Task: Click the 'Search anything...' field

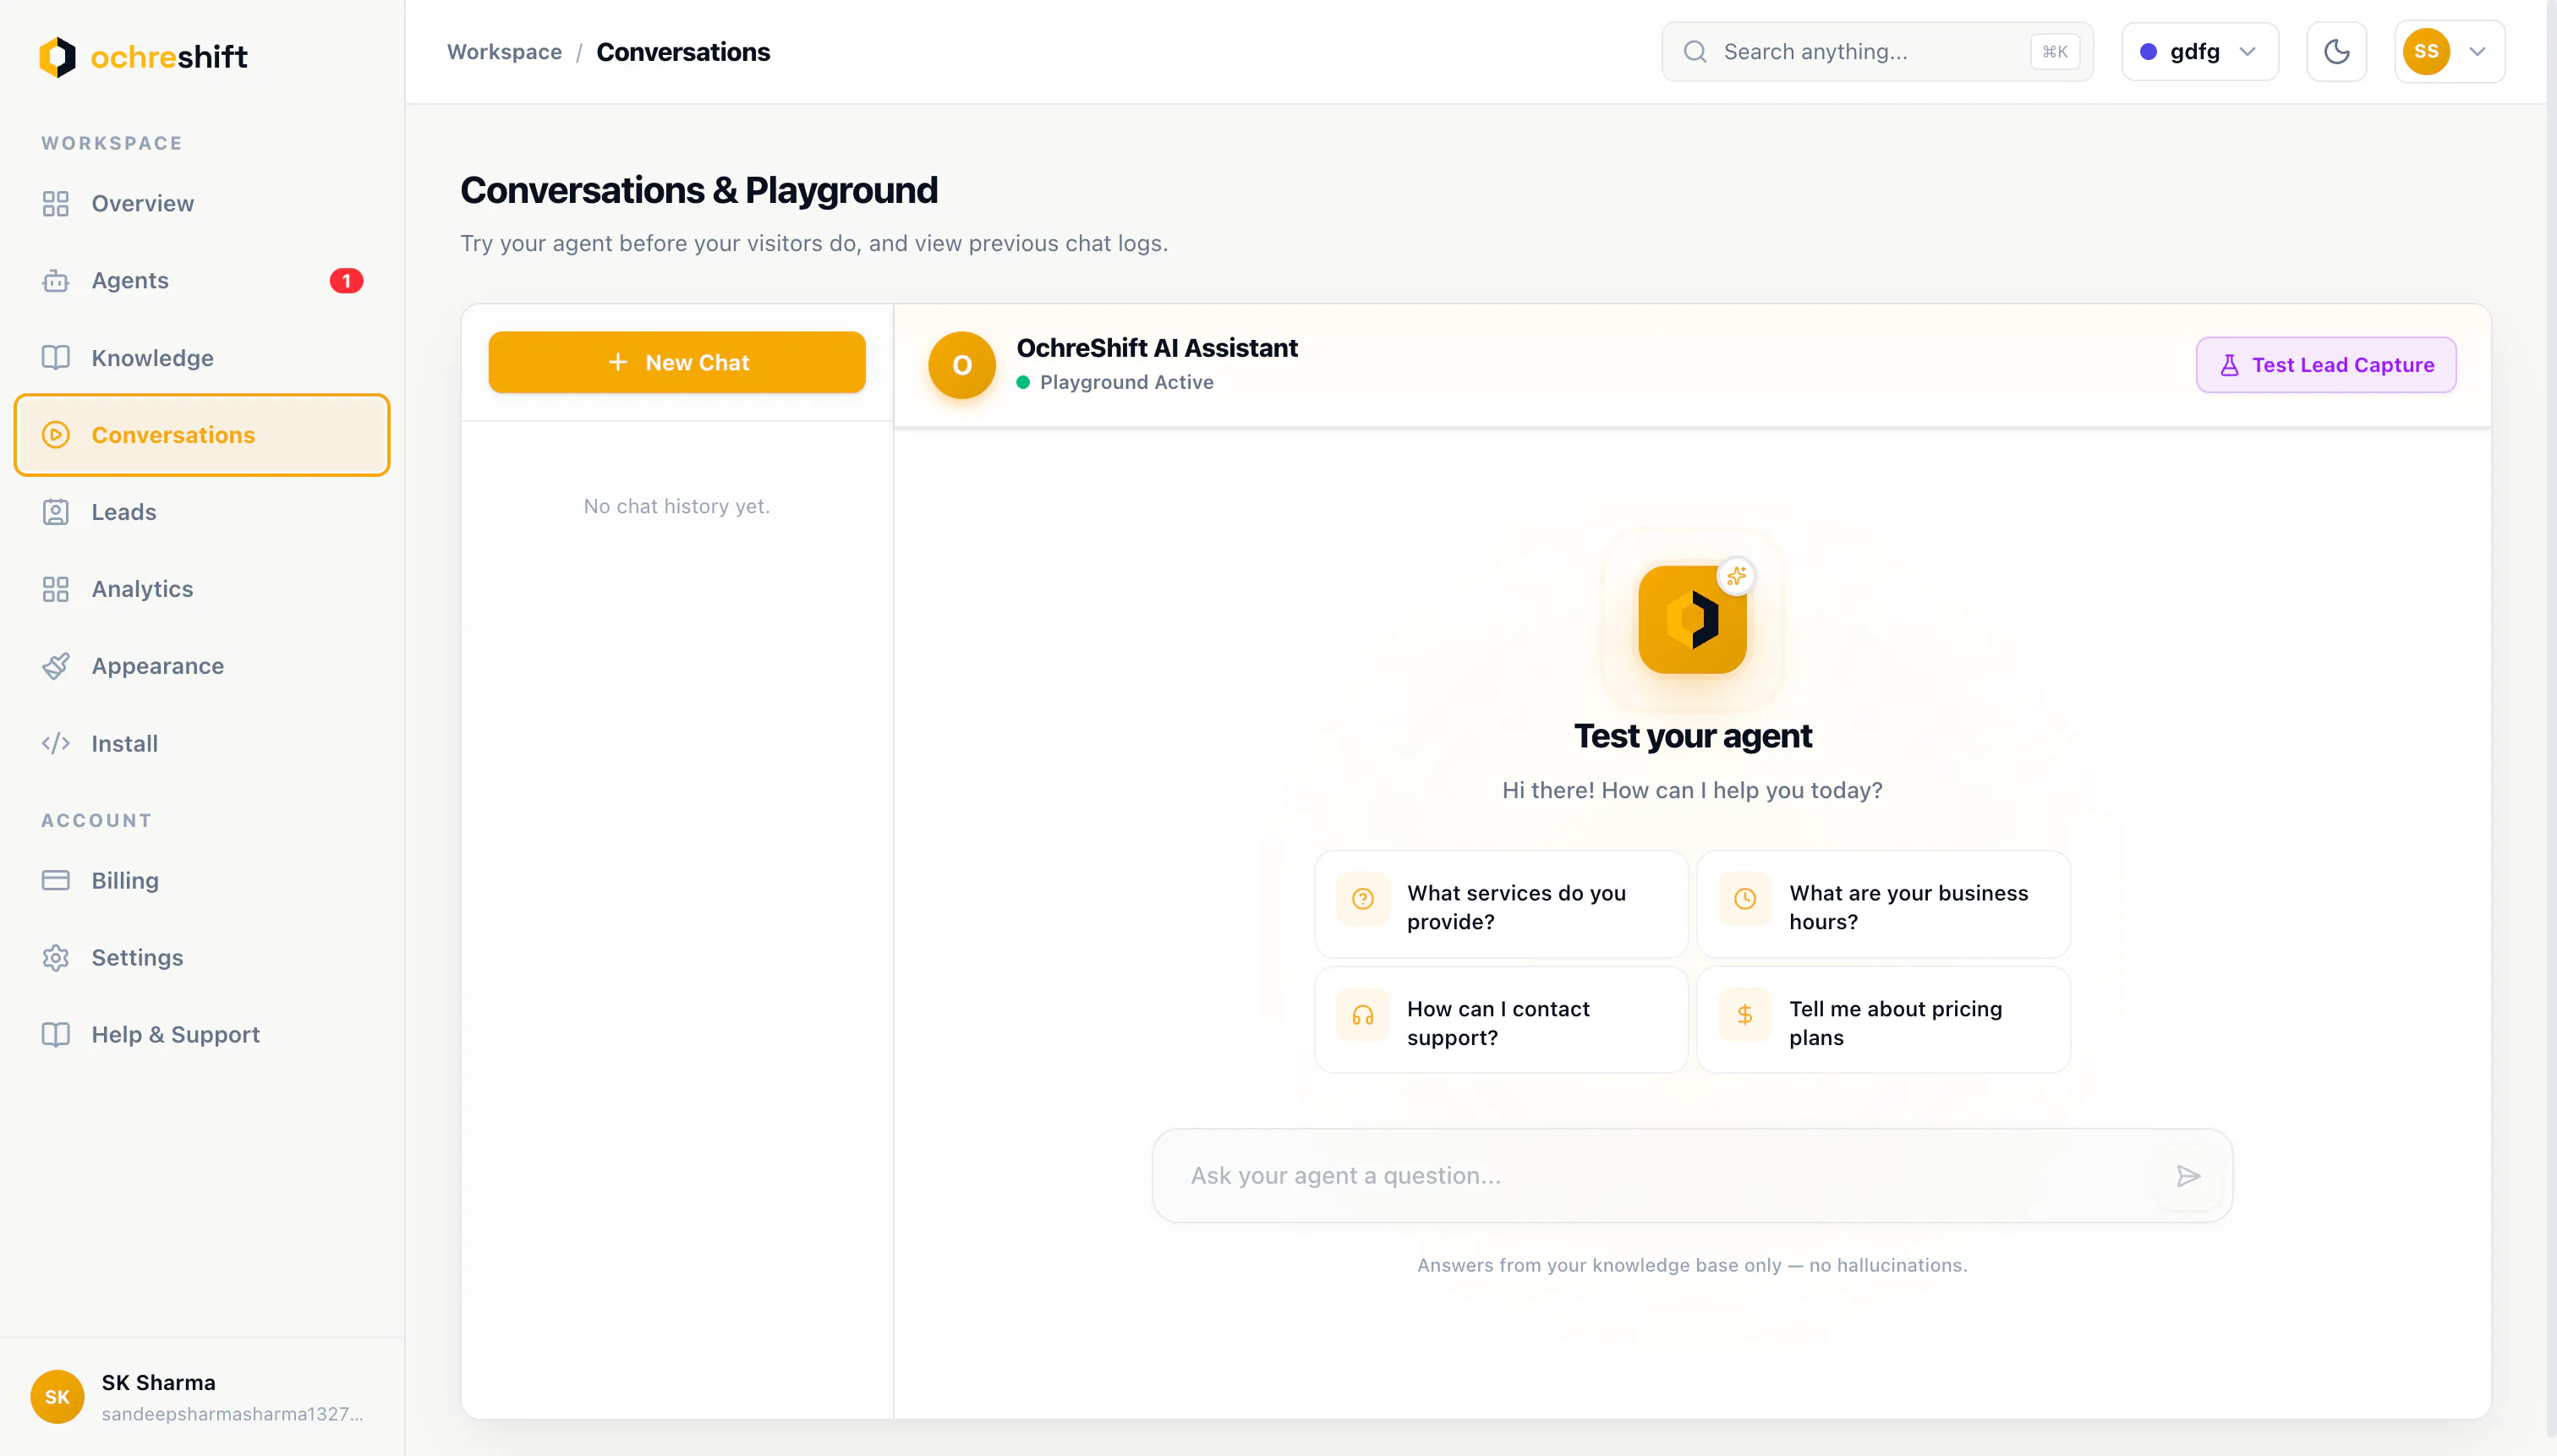Action: pyautogui.click(x=1877, y=52)
